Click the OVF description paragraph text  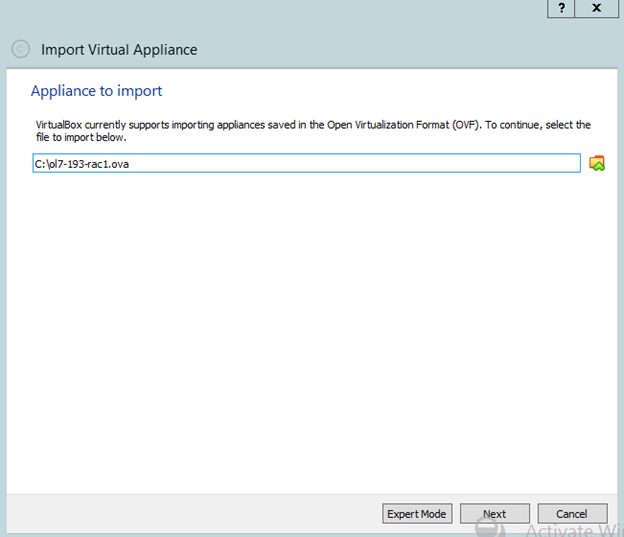pyautogui.click(x=313, y=131)
